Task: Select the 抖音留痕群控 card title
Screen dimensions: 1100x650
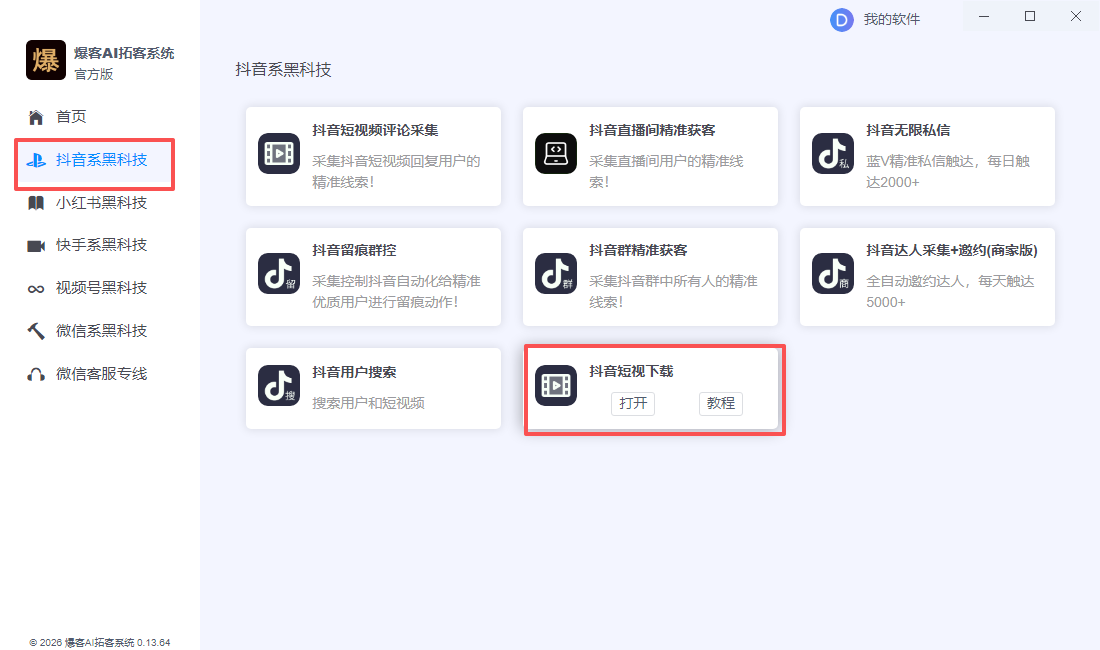Action: coord(354,250)
